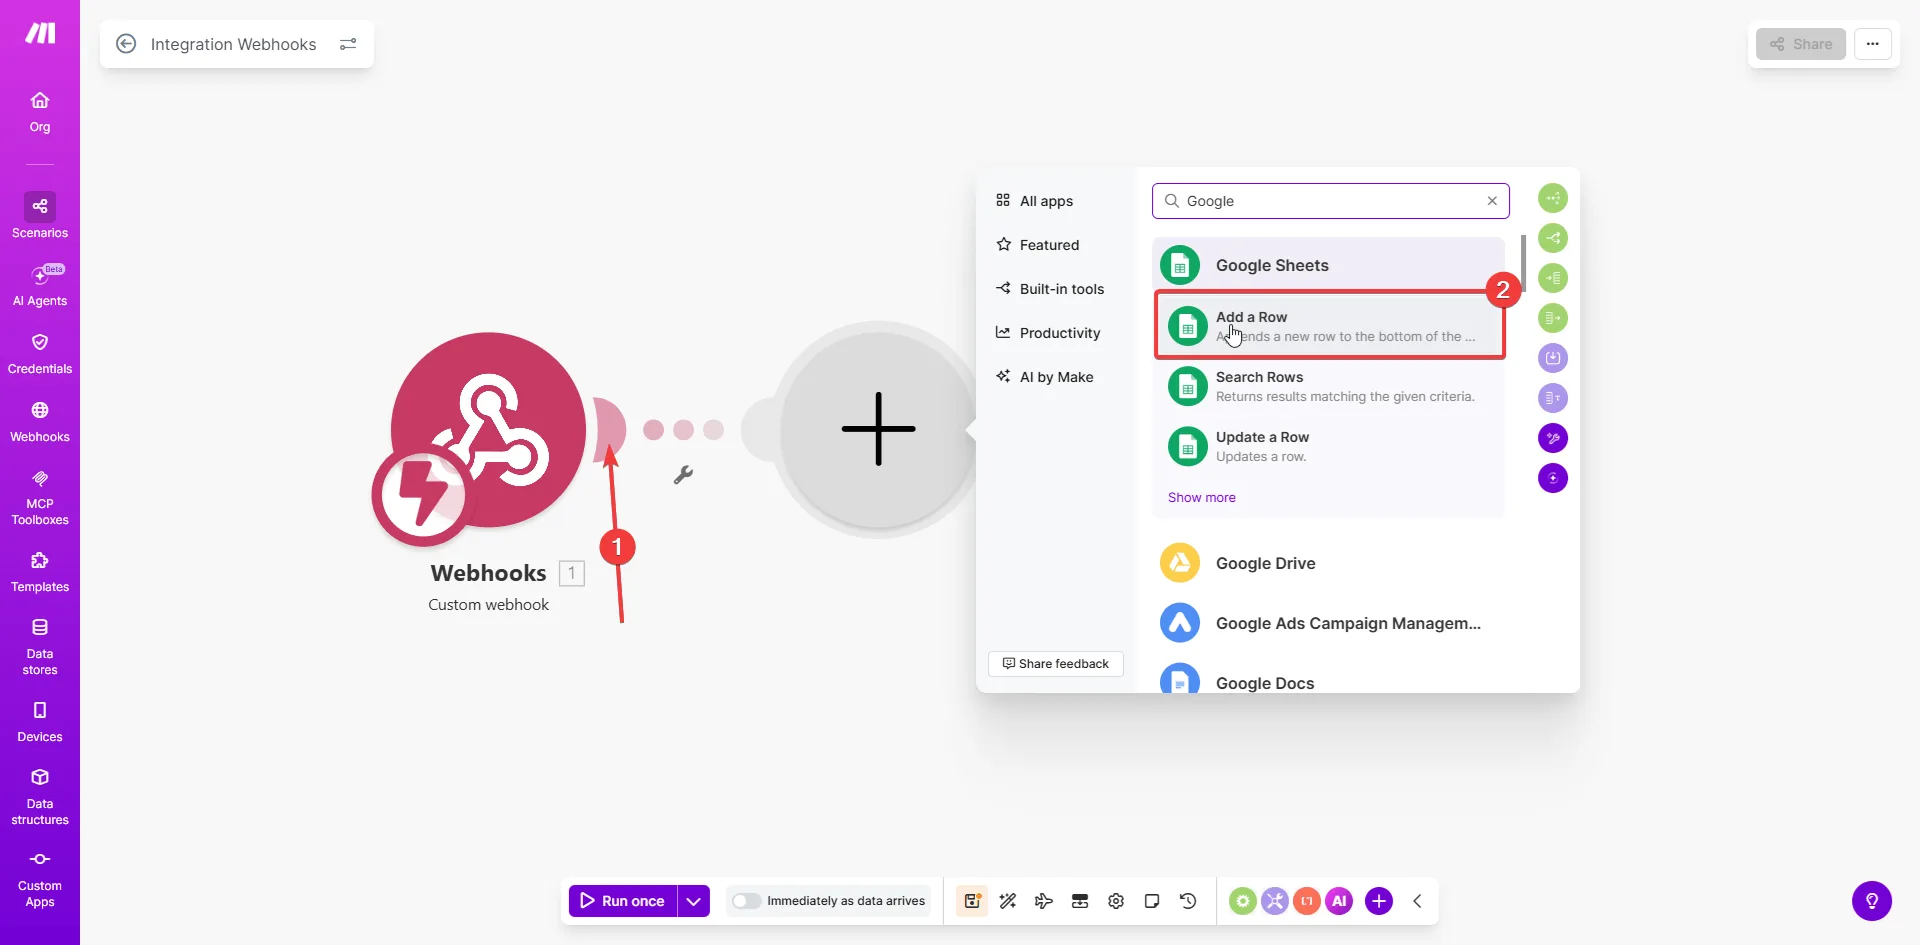Click the dark purple AI wrench shortcut icon
1920x945 pixels.
click(x=1553, y=438)
